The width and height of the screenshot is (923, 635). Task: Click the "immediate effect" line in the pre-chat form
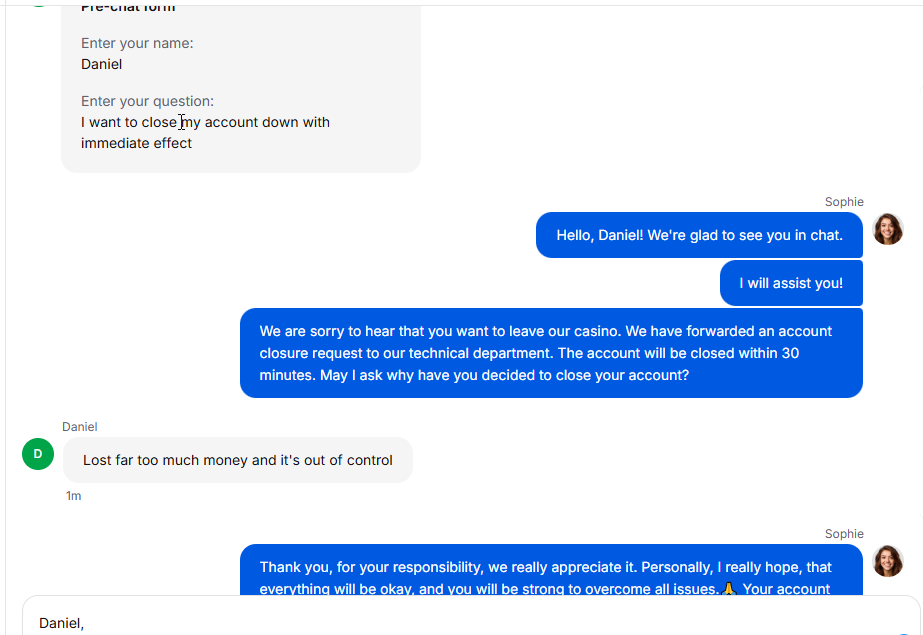(137, 143)
